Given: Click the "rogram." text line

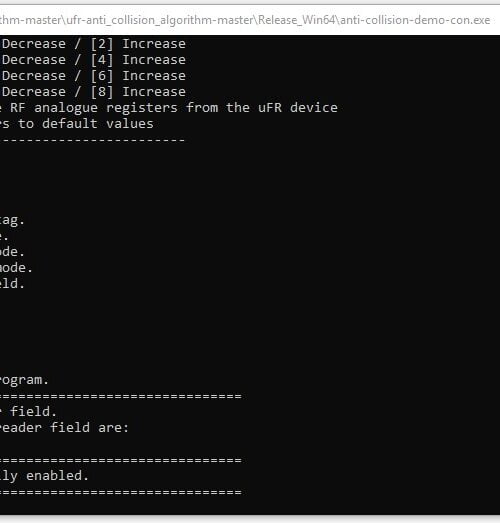Looking at the screenshot, I should coord(24,380).
